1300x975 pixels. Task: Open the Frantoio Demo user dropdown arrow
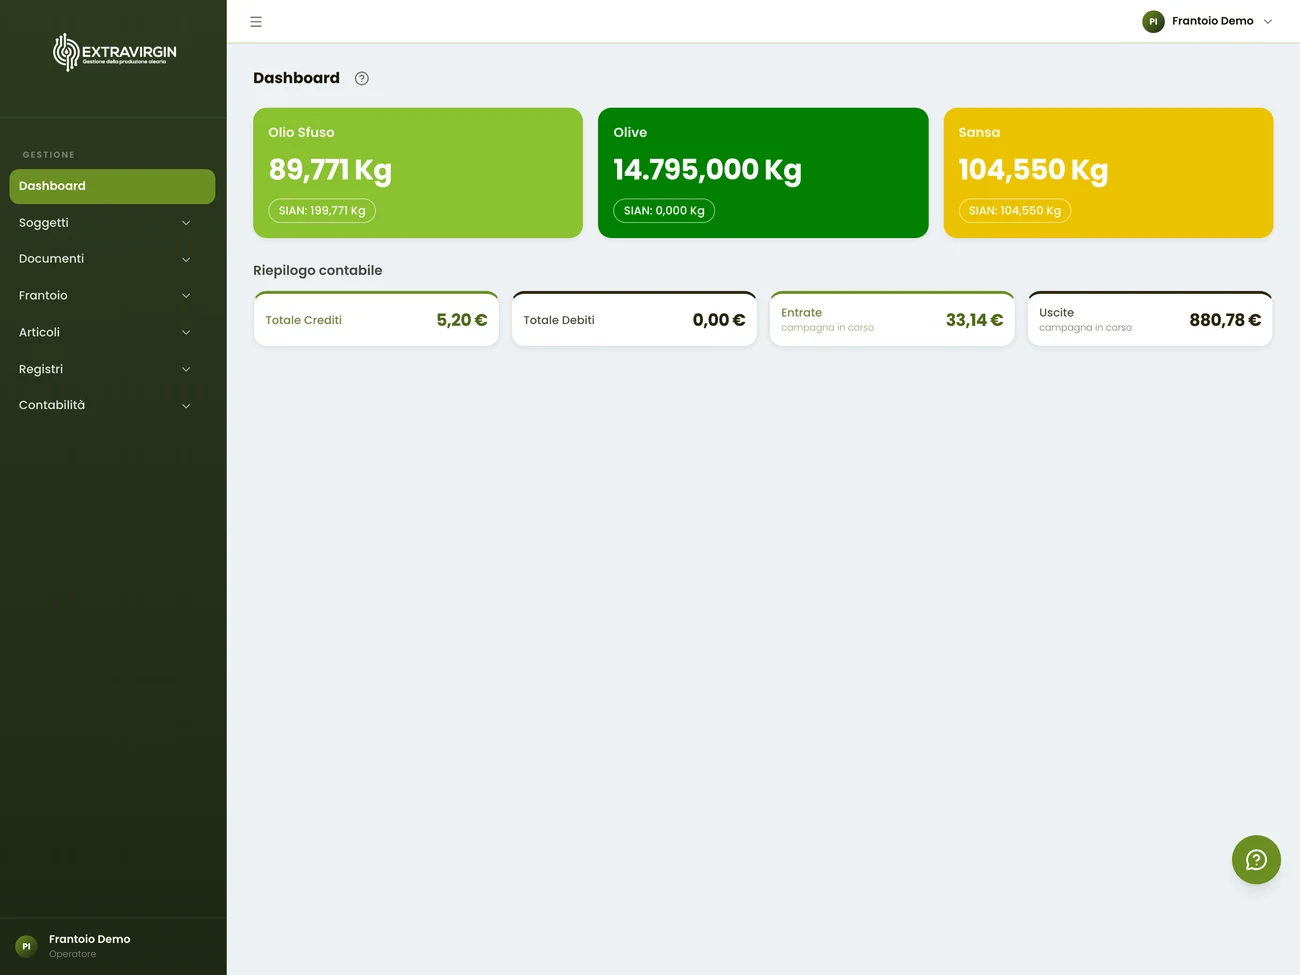pos(1268,21)
